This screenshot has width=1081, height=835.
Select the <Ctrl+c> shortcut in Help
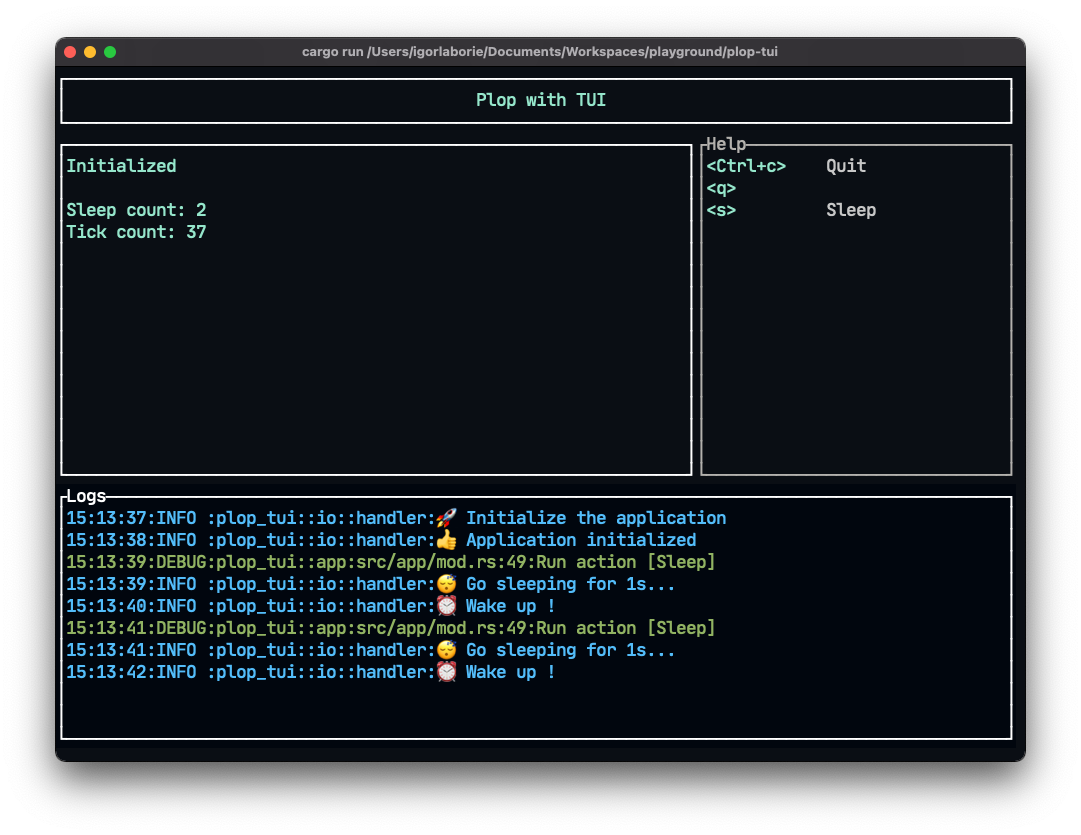point(746,166)
